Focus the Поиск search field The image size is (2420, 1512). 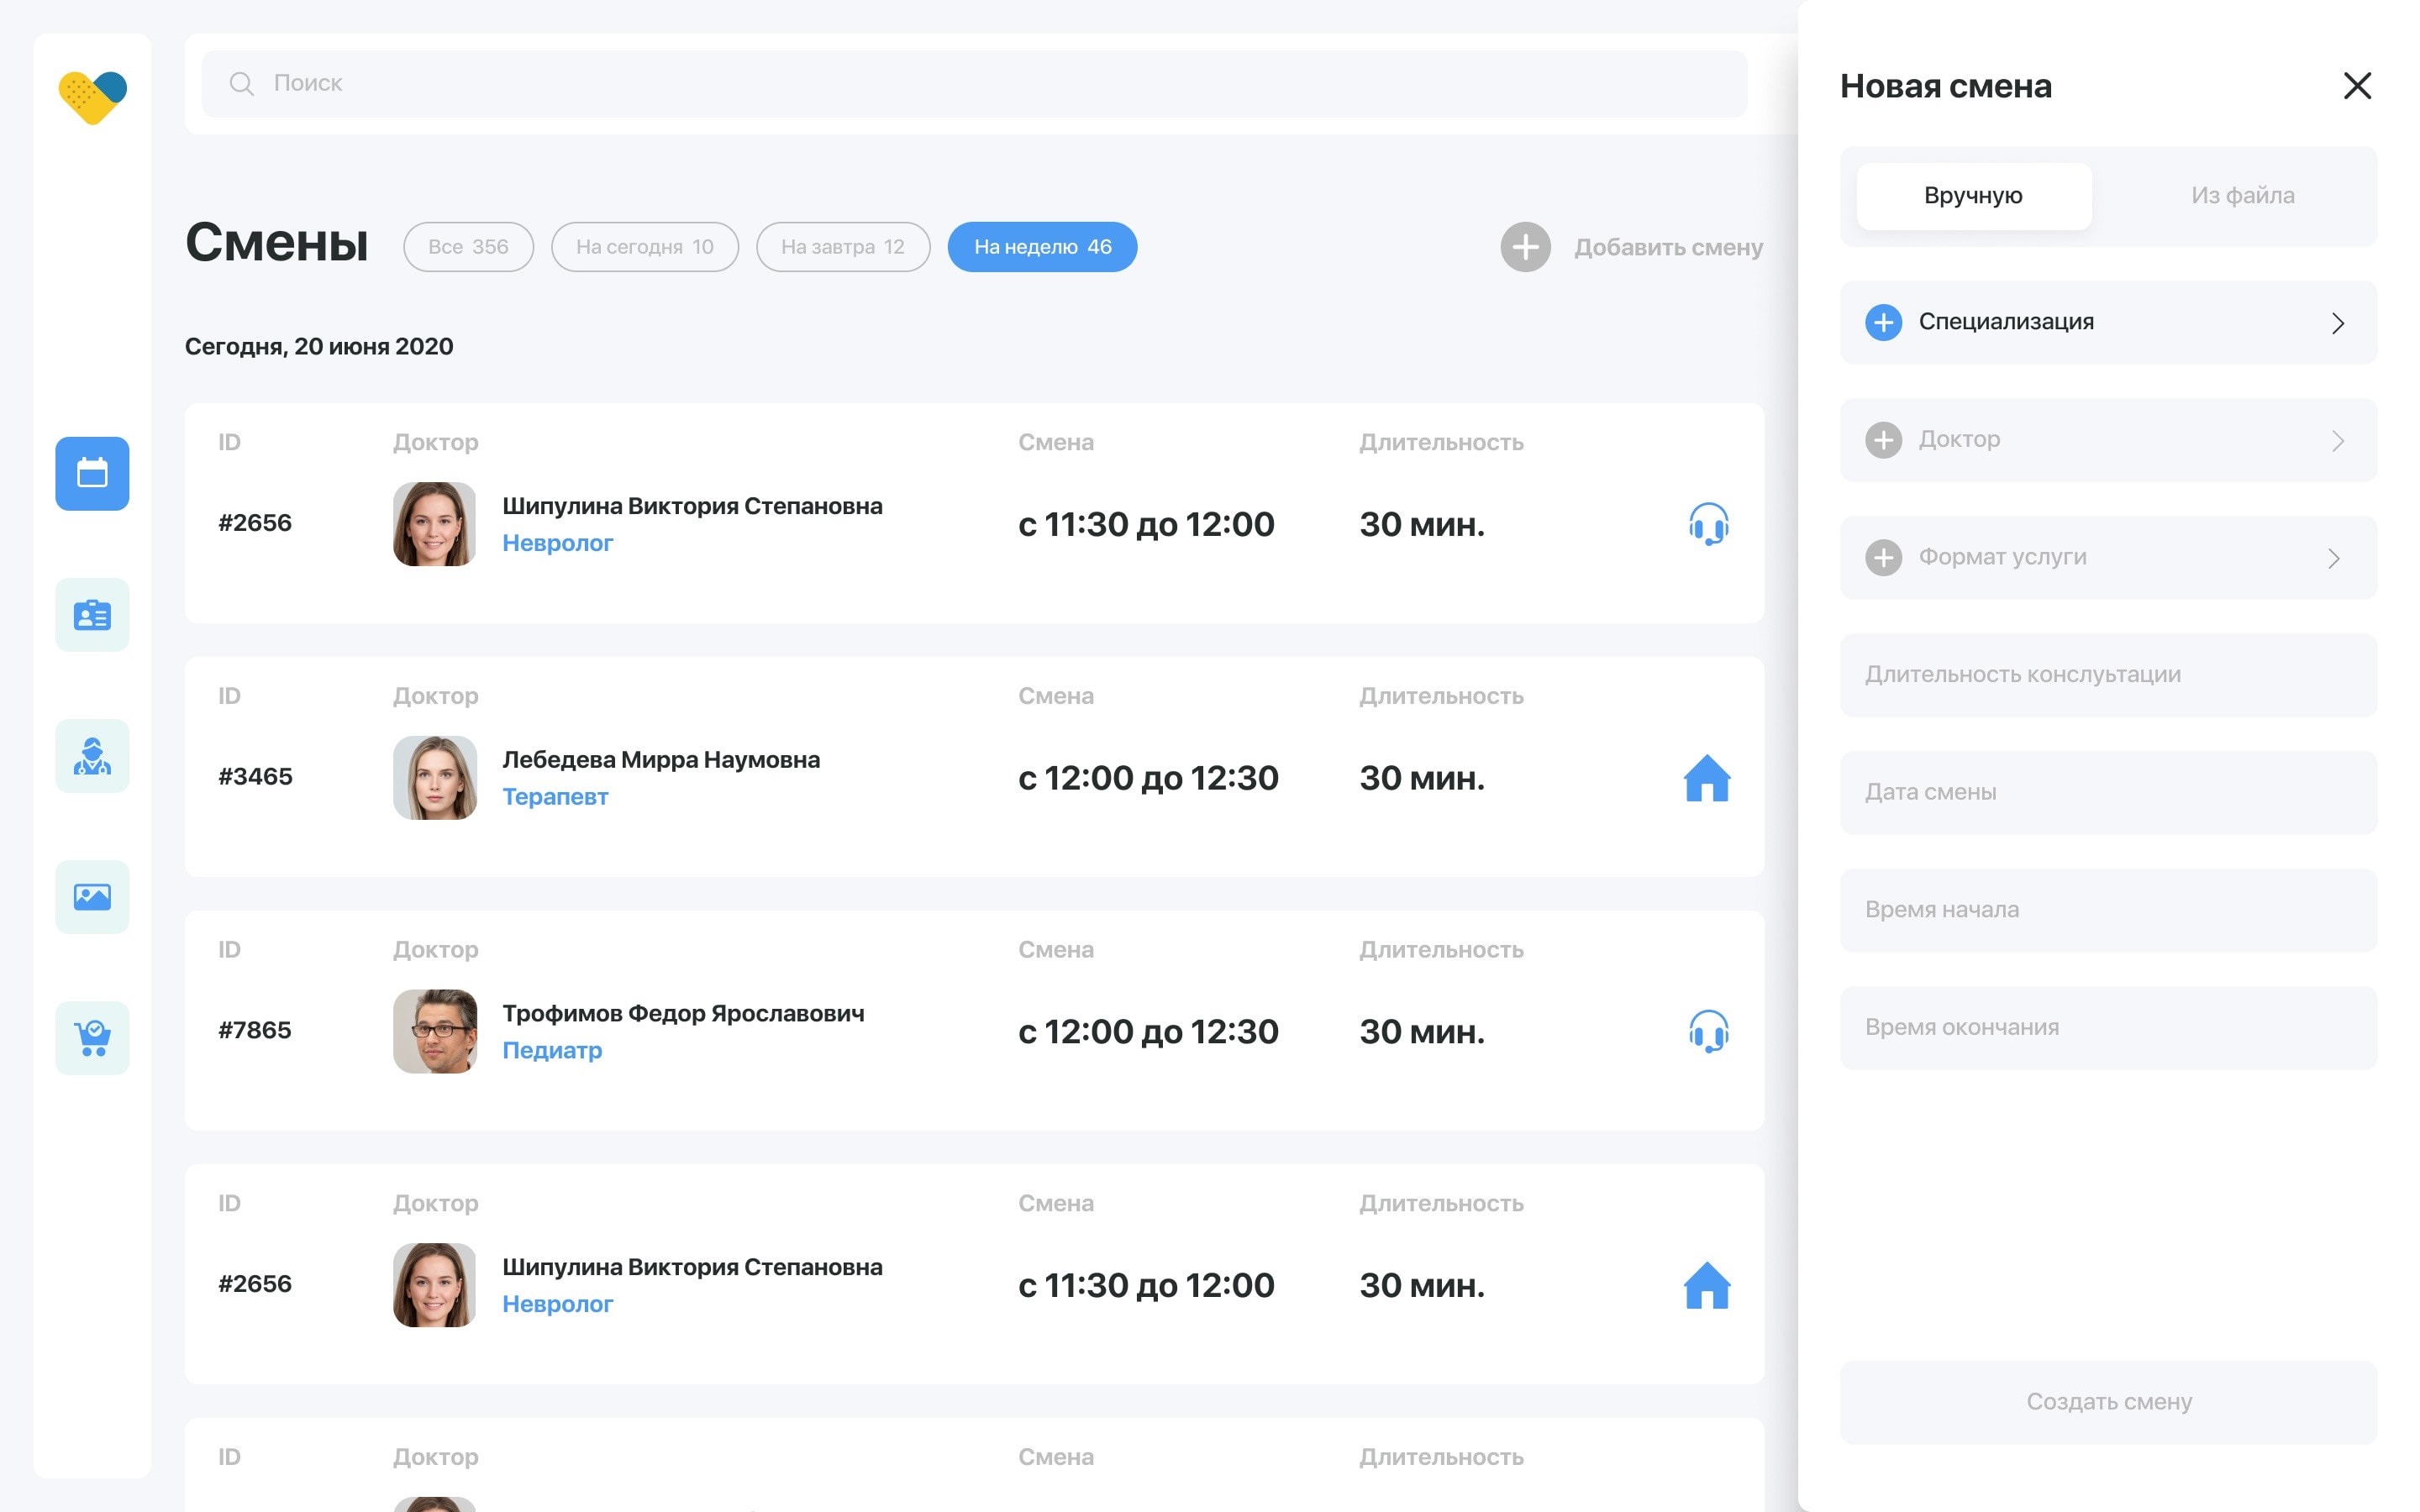974,84
